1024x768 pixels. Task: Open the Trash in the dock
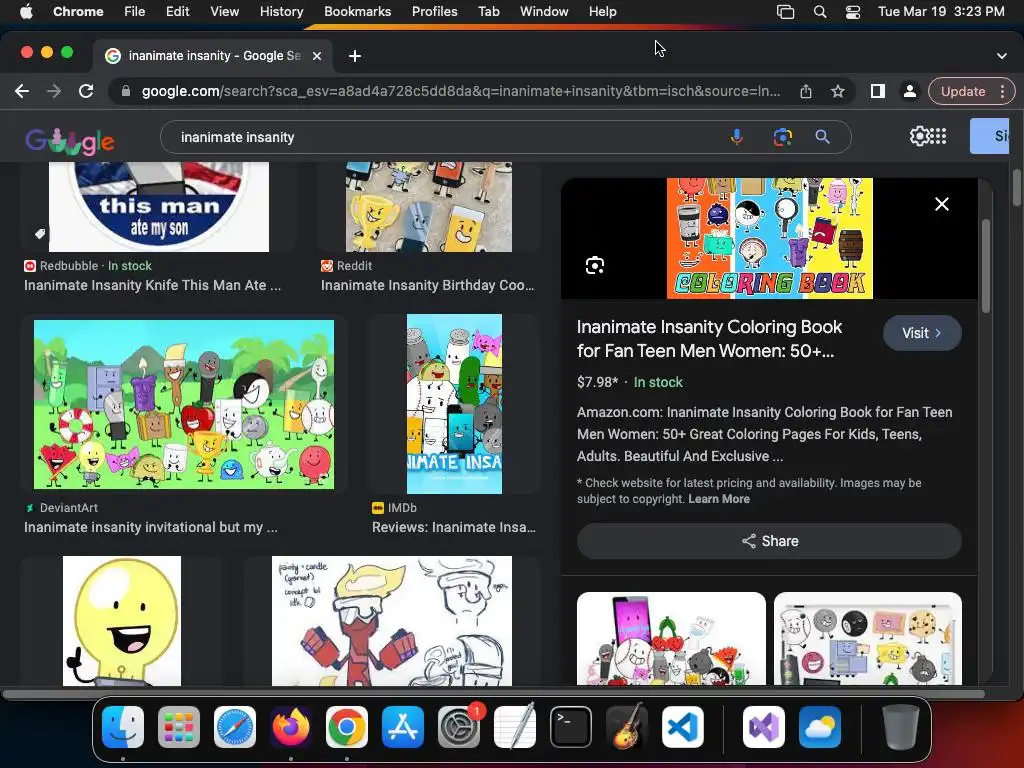coord(901,727)
